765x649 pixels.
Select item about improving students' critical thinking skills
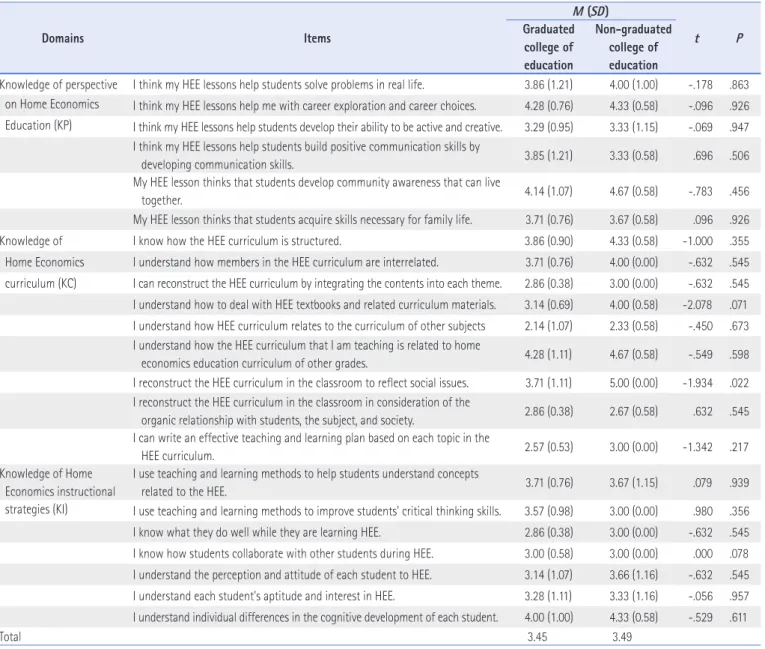coord(317,511)
